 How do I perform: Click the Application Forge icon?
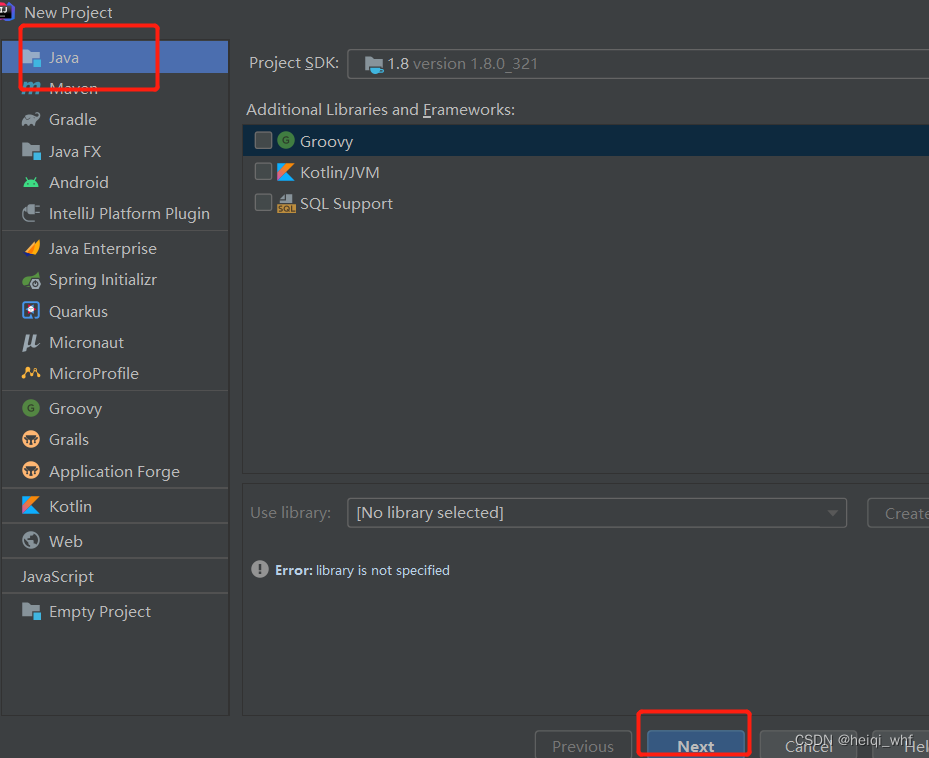tap(31, 471)
